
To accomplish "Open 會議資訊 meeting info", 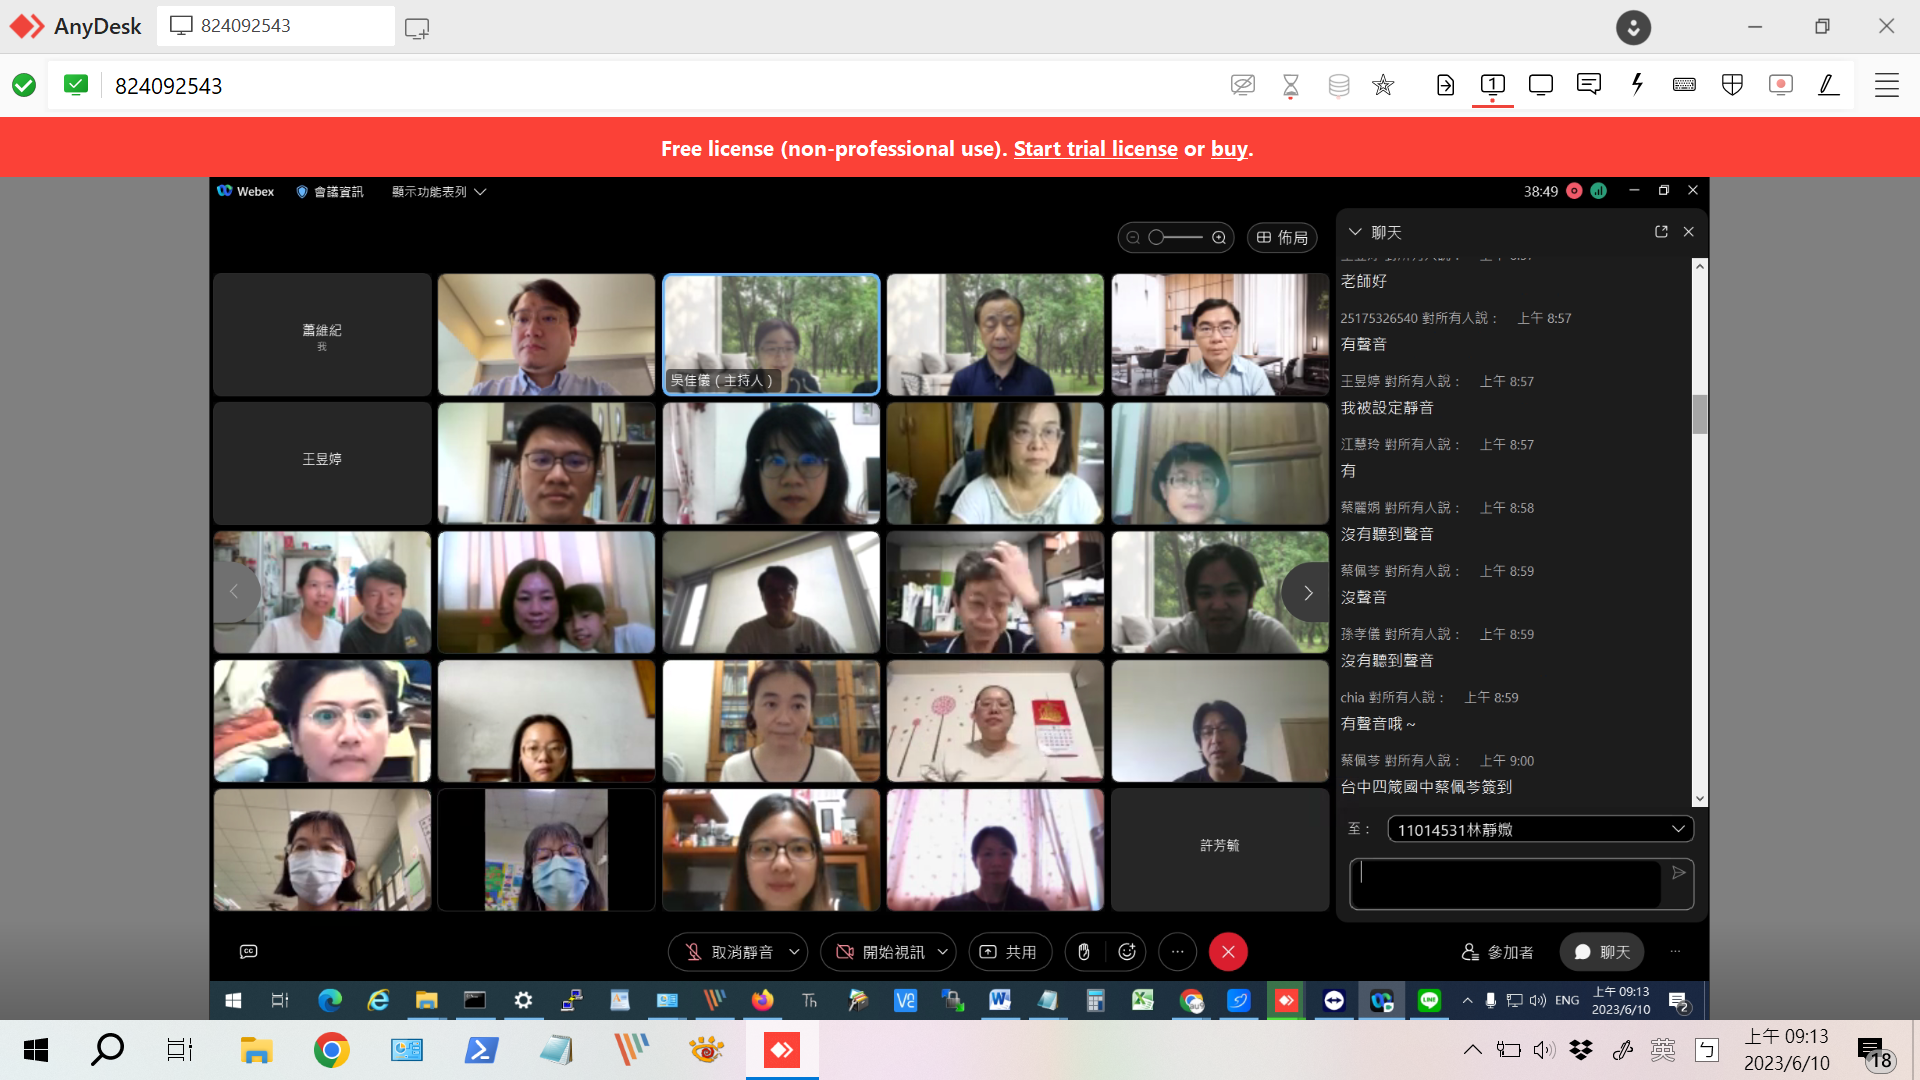I will [x=330, y=192].
